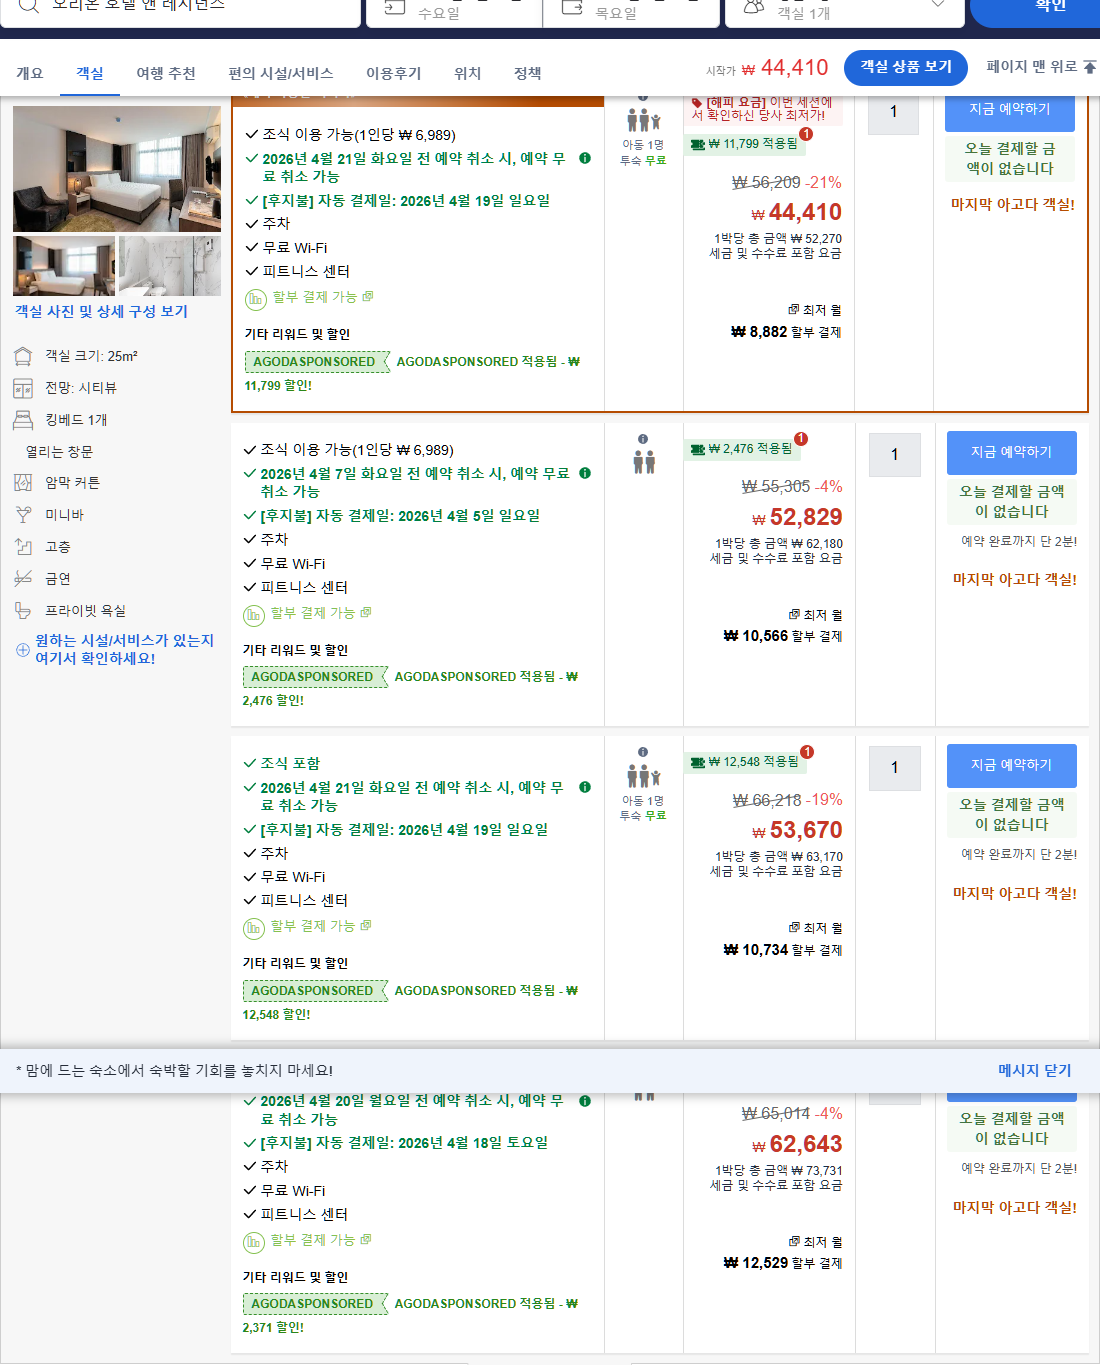Click the high floor (고층) stairs icon
The height and width of the screenshot is (1365, 1100).
click(x=22, y=546)
